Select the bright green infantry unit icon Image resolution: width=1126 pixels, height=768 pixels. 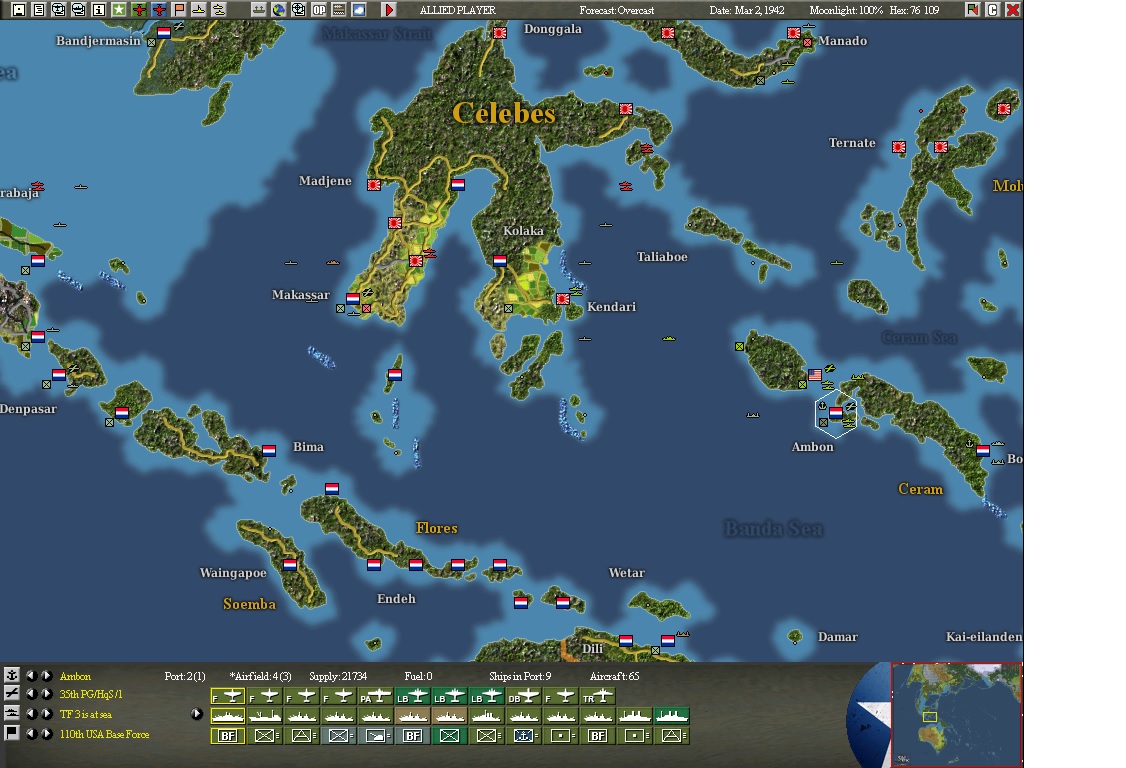[450, 736]
